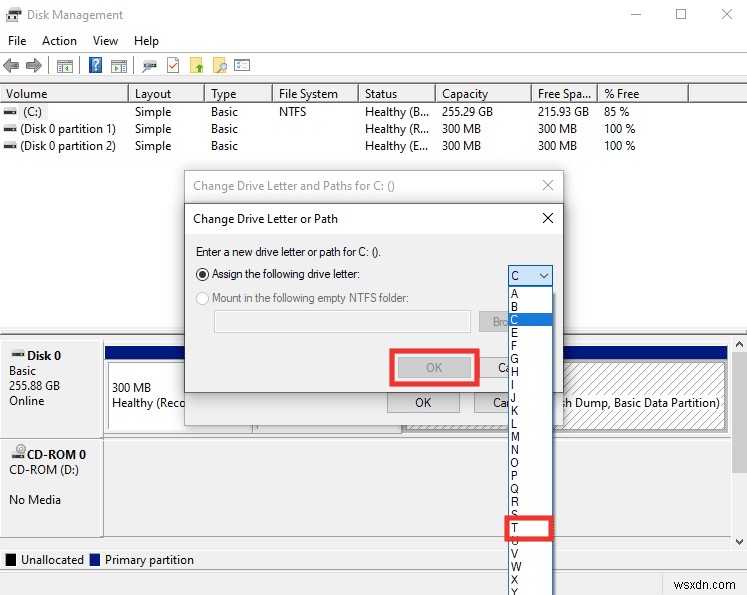Choose letter M in drive letter list
Screen dimensions: 747x595
530,436
